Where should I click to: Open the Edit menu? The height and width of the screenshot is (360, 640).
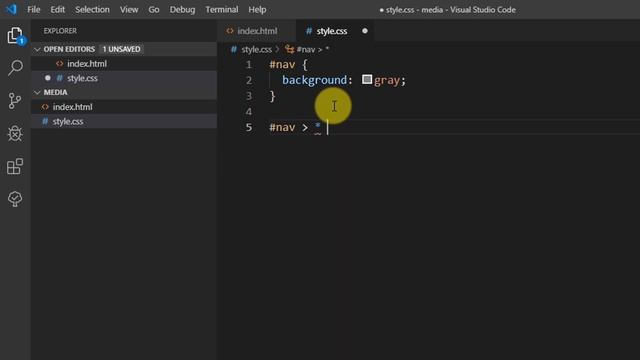[58, 9]
